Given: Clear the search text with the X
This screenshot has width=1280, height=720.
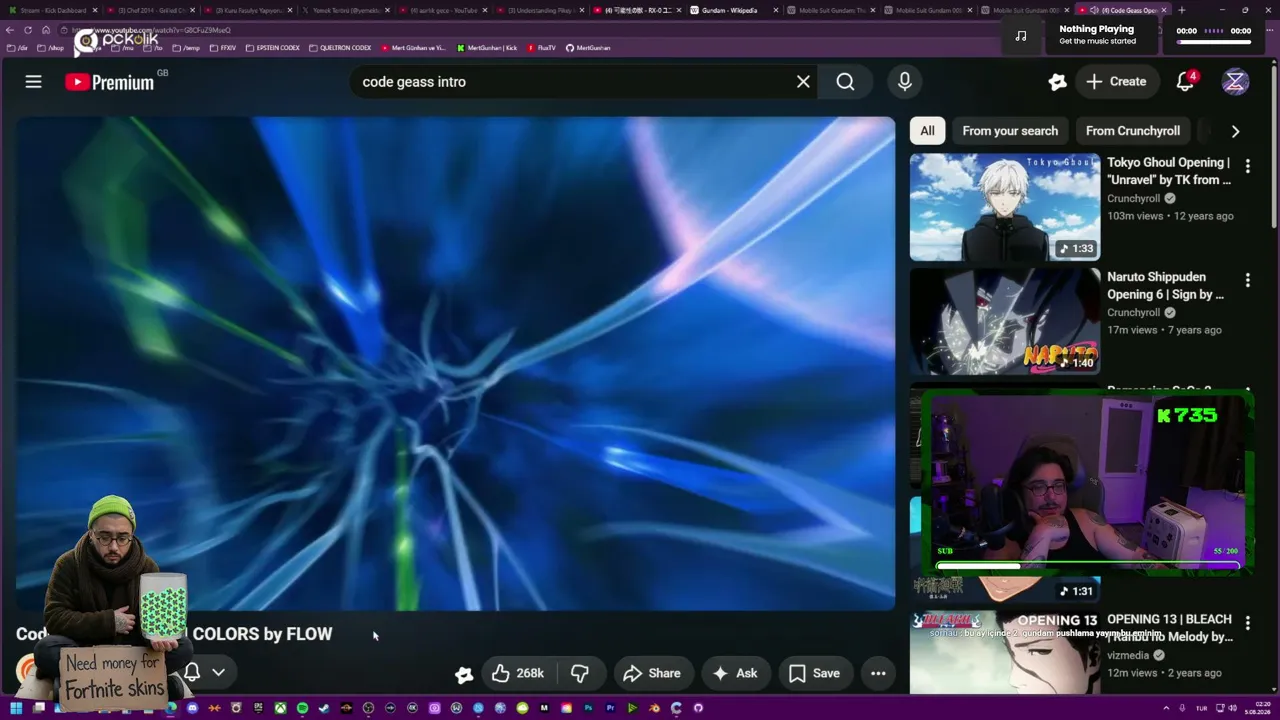Looking at the screenshot, I should [803, 82].
